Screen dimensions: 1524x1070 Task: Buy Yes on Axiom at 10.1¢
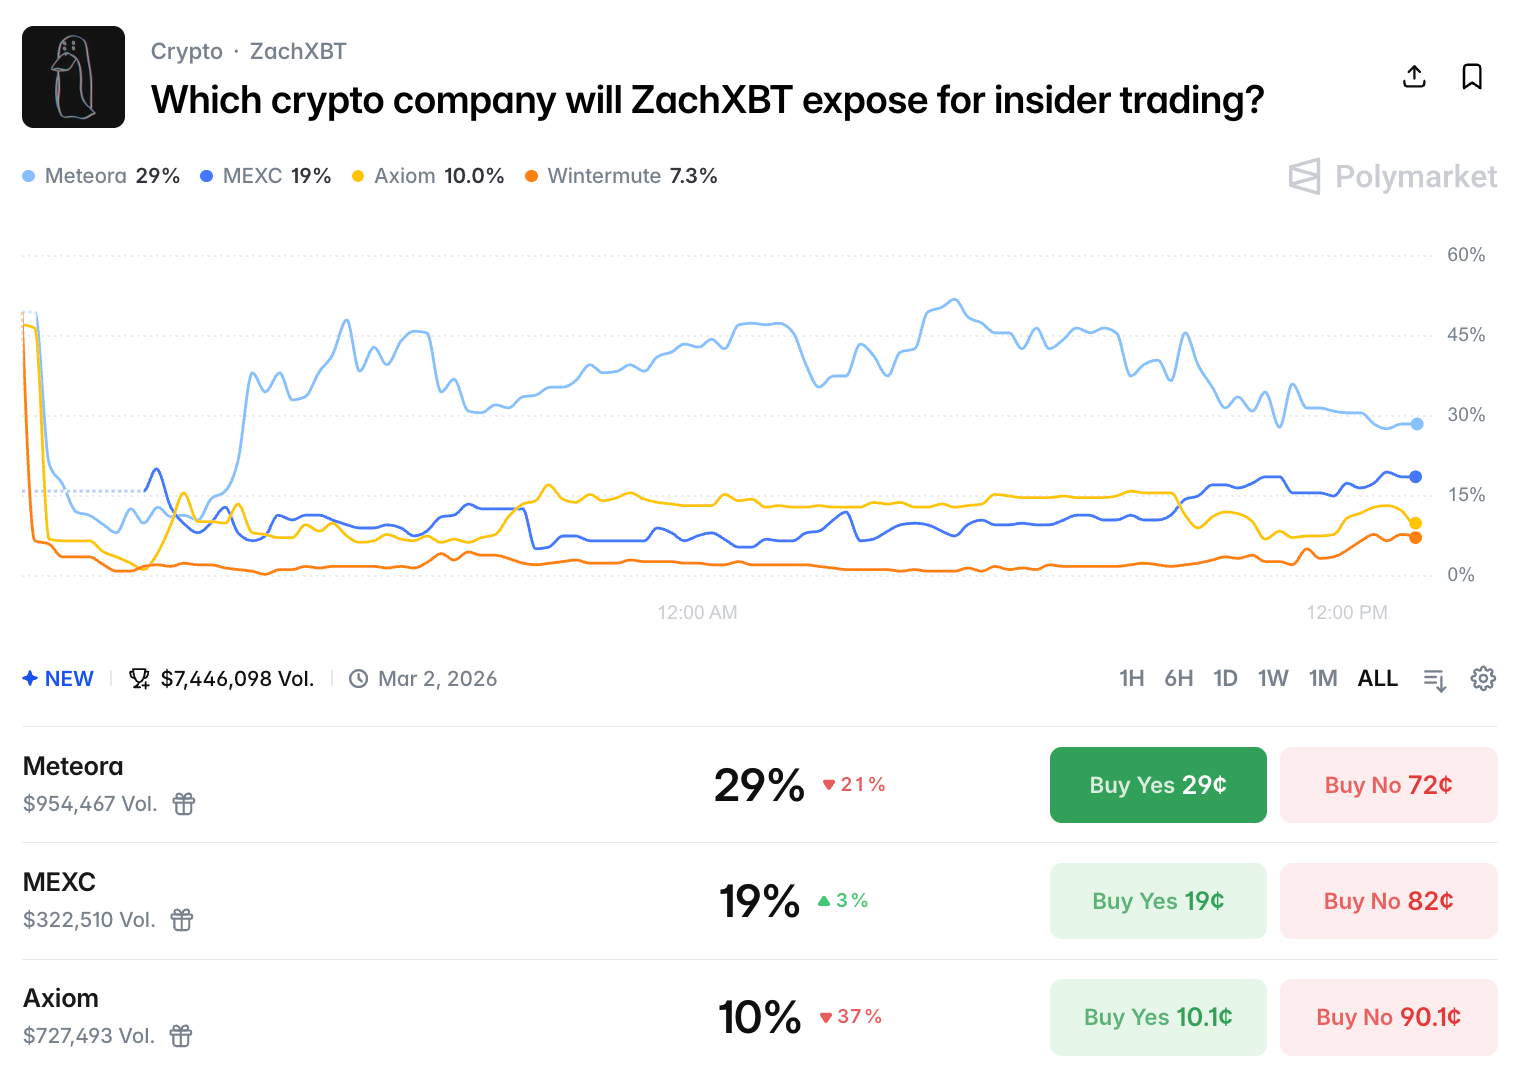coord(1157,1017)
